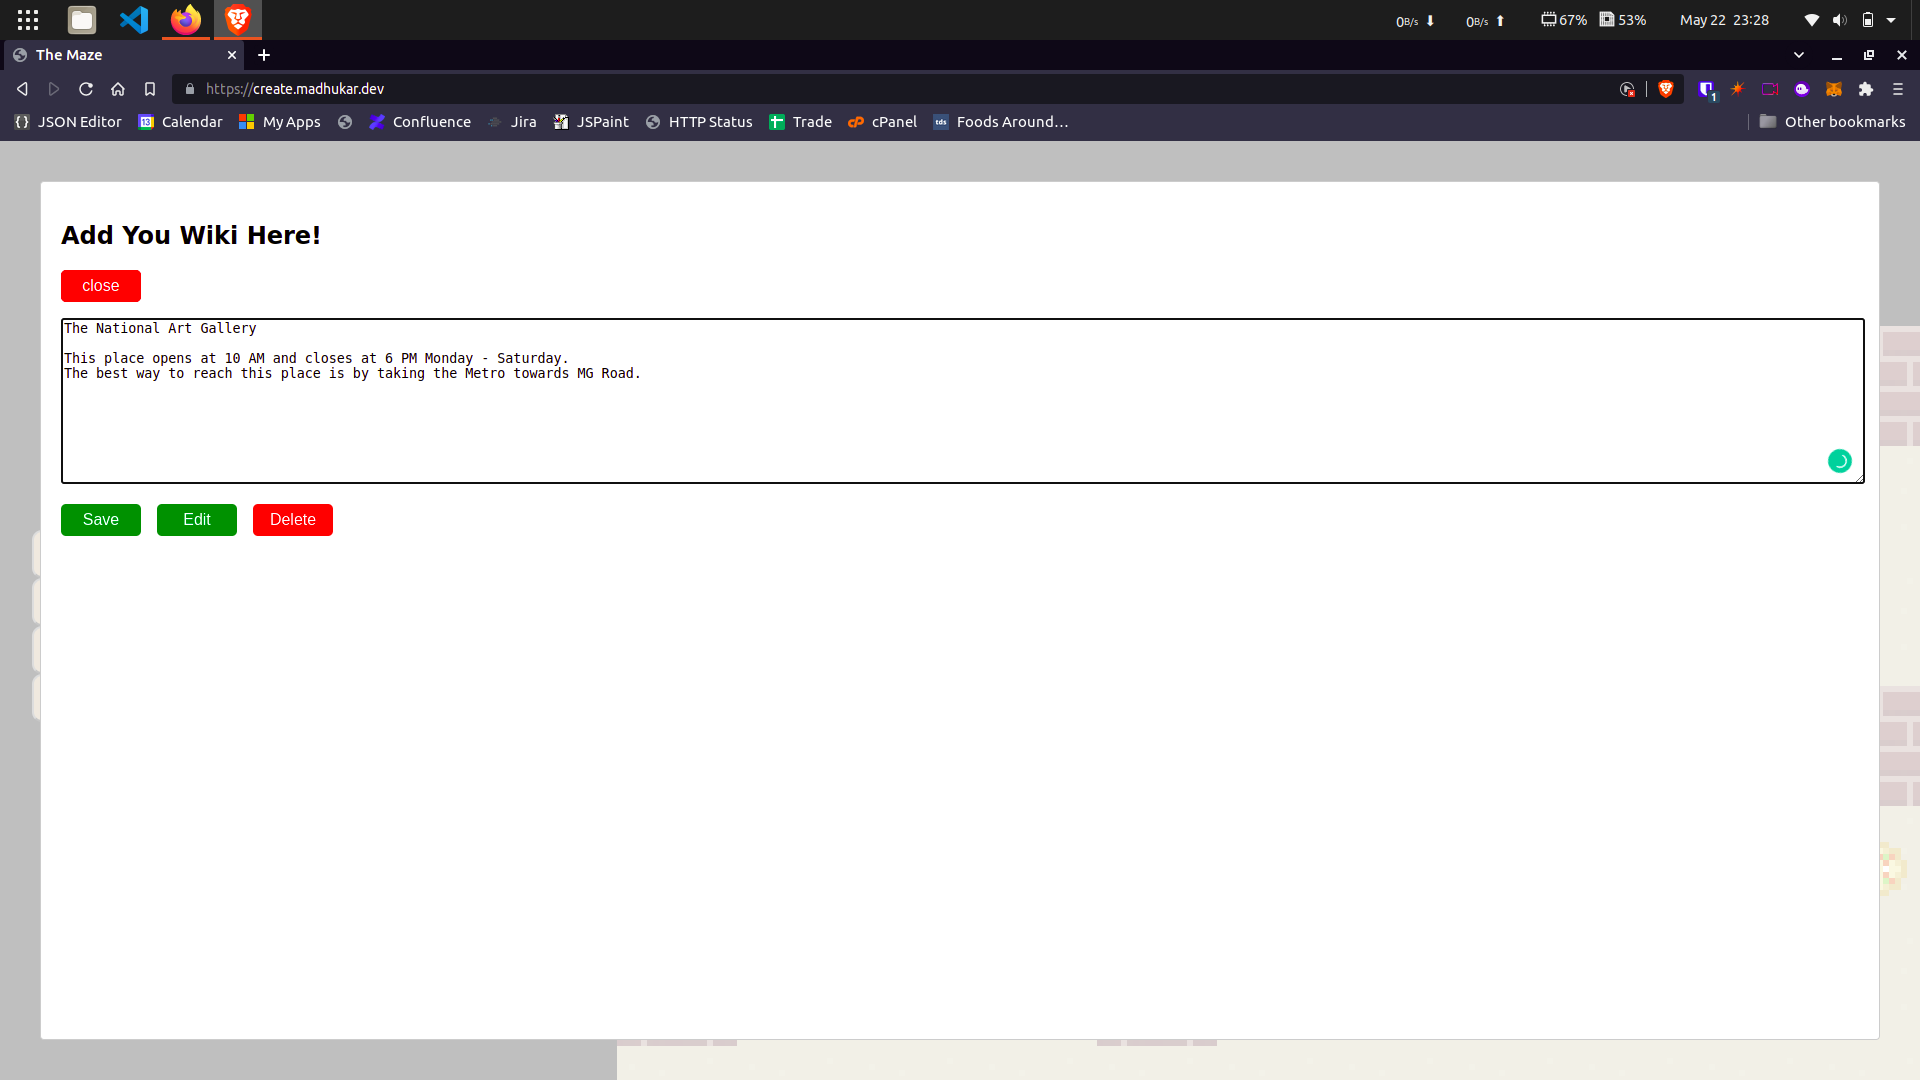Click the download speed indicator
Screen dimensions: 1920x1080
pyautogui.click(x=1416, y=21)
